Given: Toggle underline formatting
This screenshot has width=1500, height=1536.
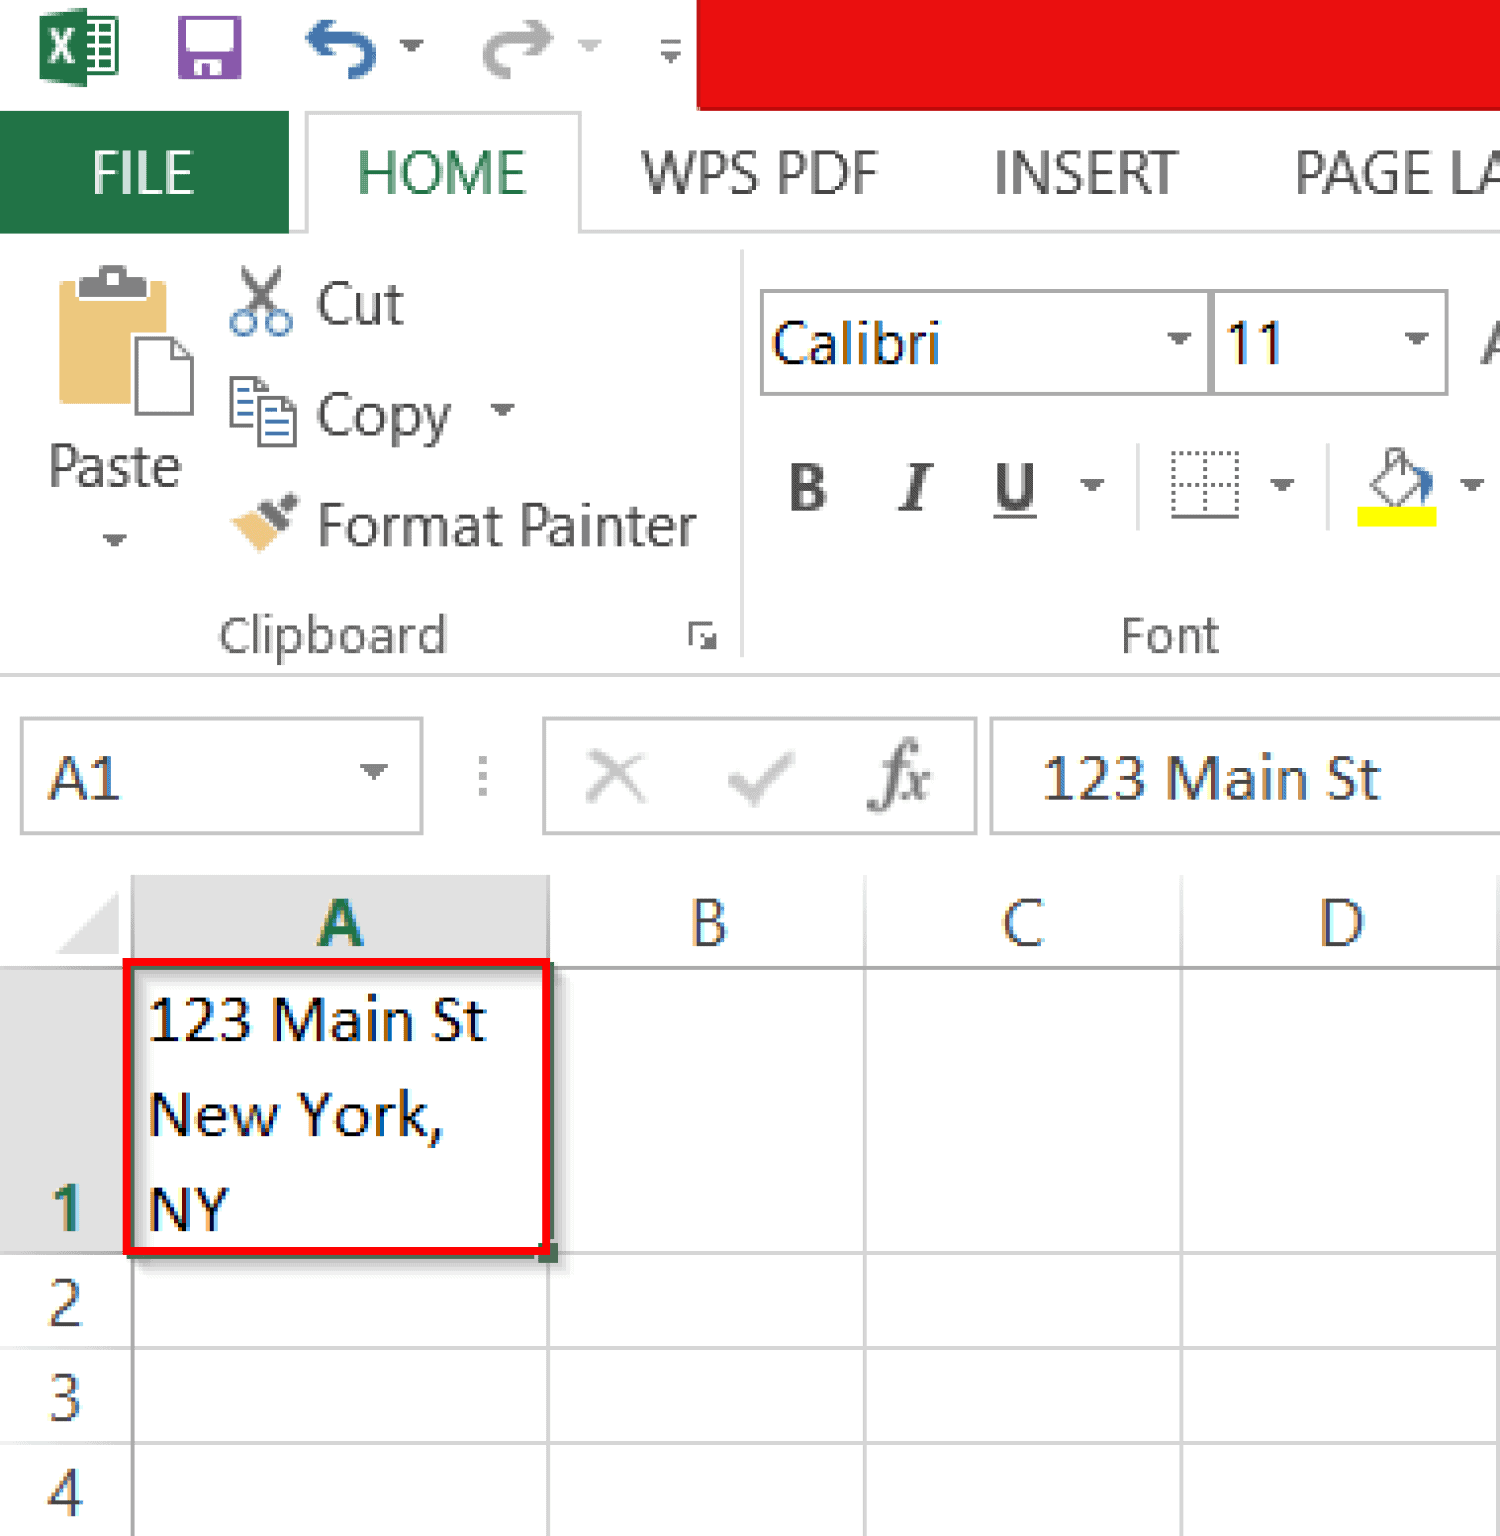Looking at the screenshot, I should [1015, 488].
